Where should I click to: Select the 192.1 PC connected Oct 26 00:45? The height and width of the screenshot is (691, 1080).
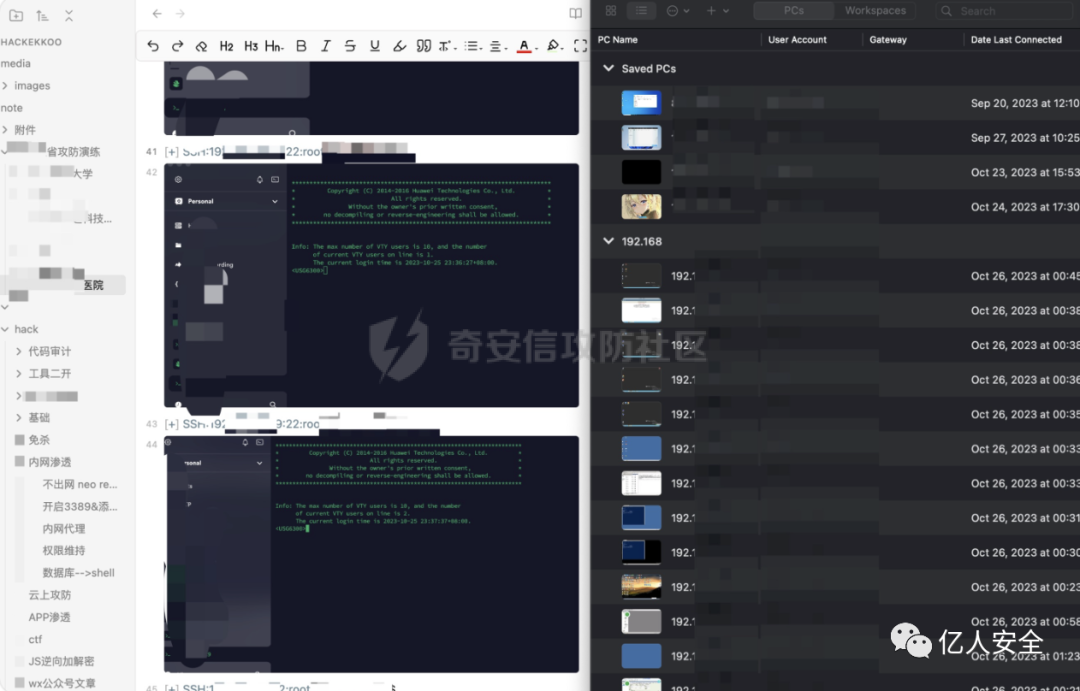click(835, 276)
